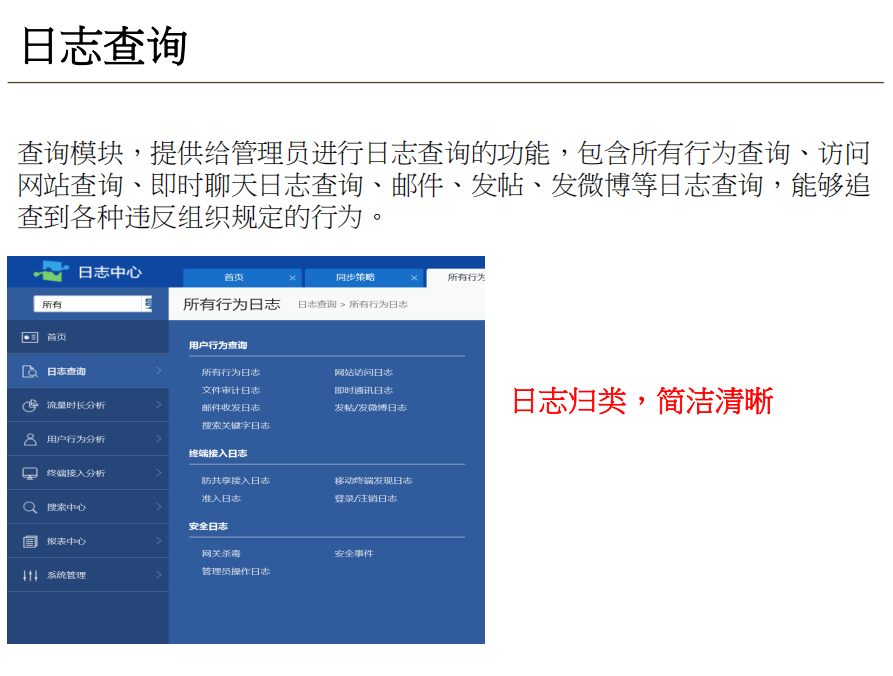Screen dimensions: 893x676
Task: Open the 移动终端发现日志 link
Action: [373, 481]
